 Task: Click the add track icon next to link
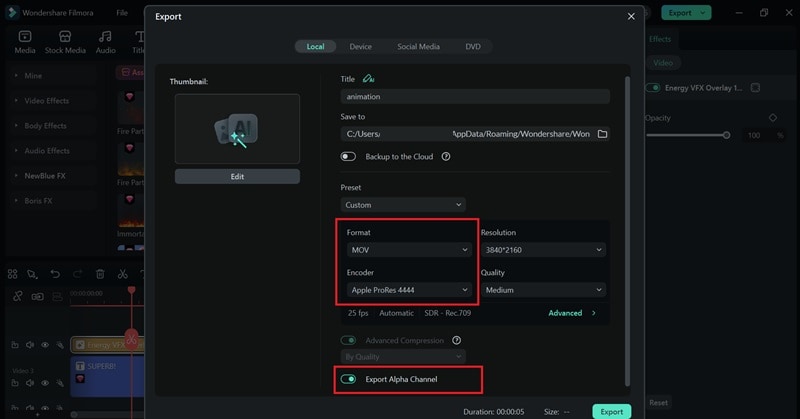tap(37, 296)
